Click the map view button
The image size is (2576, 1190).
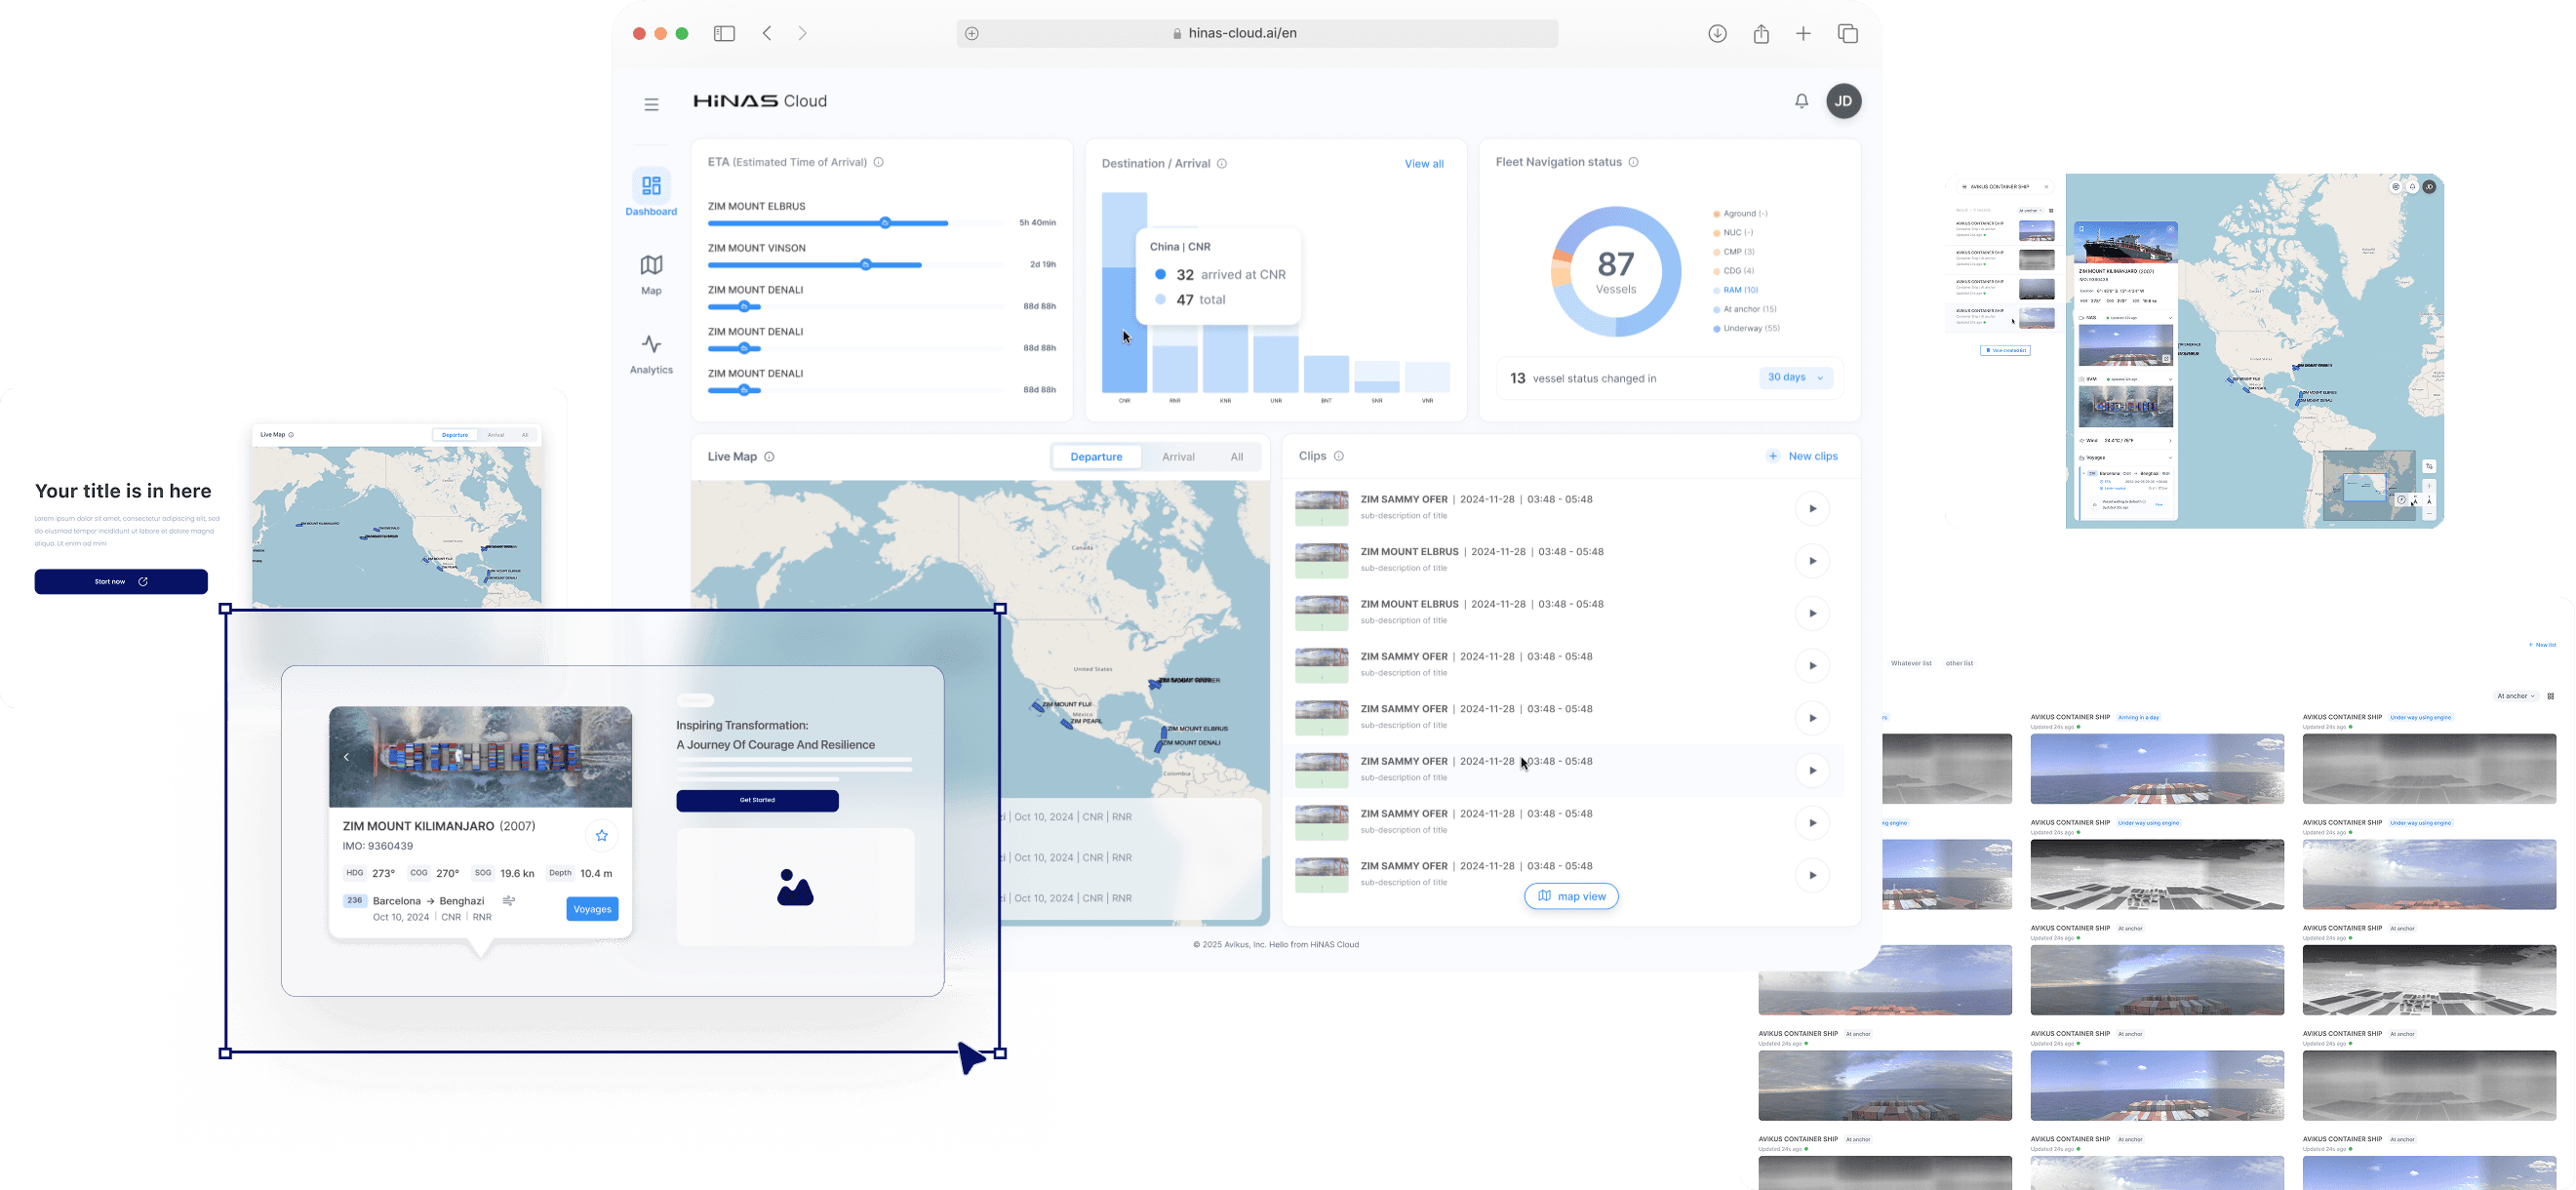click(x=1571, y=896)
